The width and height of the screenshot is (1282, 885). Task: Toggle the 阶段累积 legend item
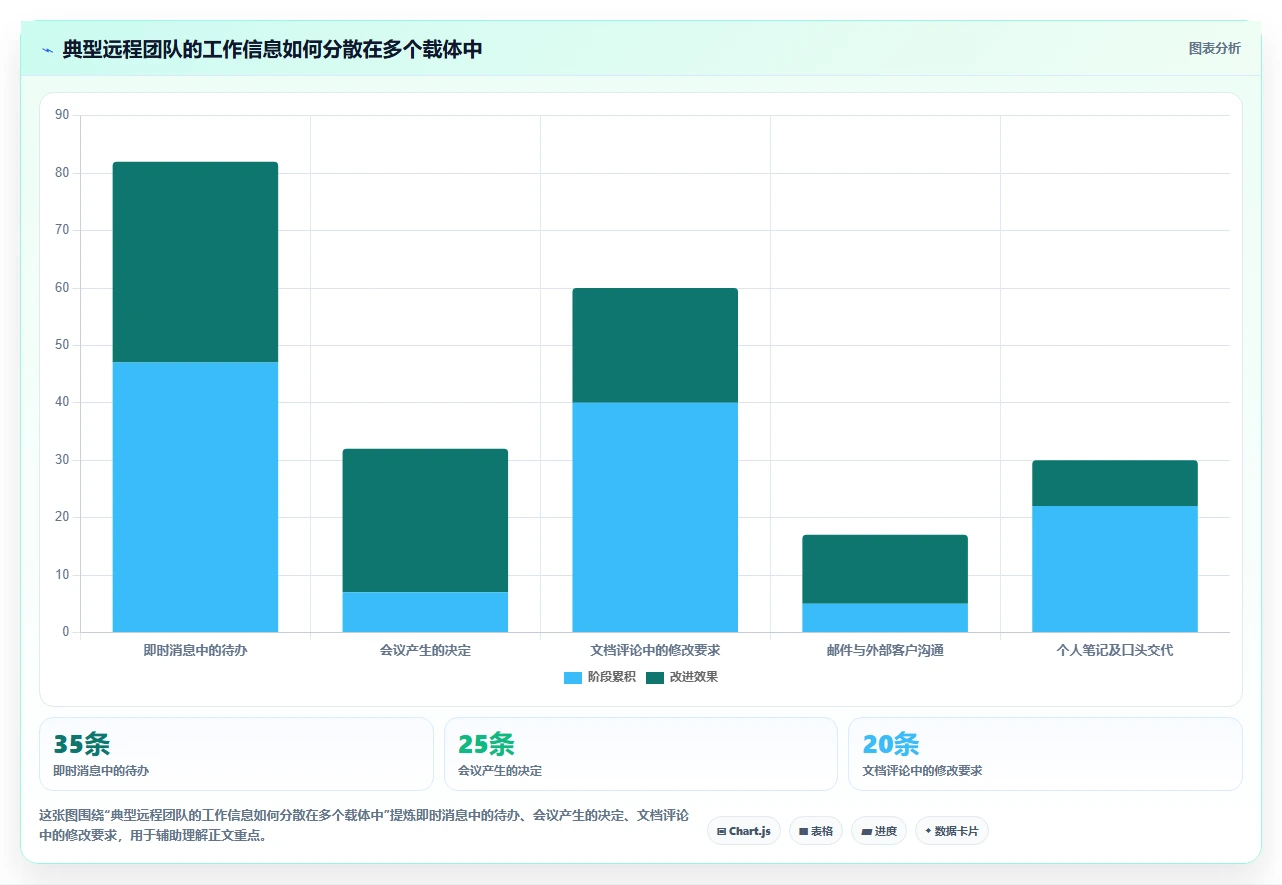(599, 677)
